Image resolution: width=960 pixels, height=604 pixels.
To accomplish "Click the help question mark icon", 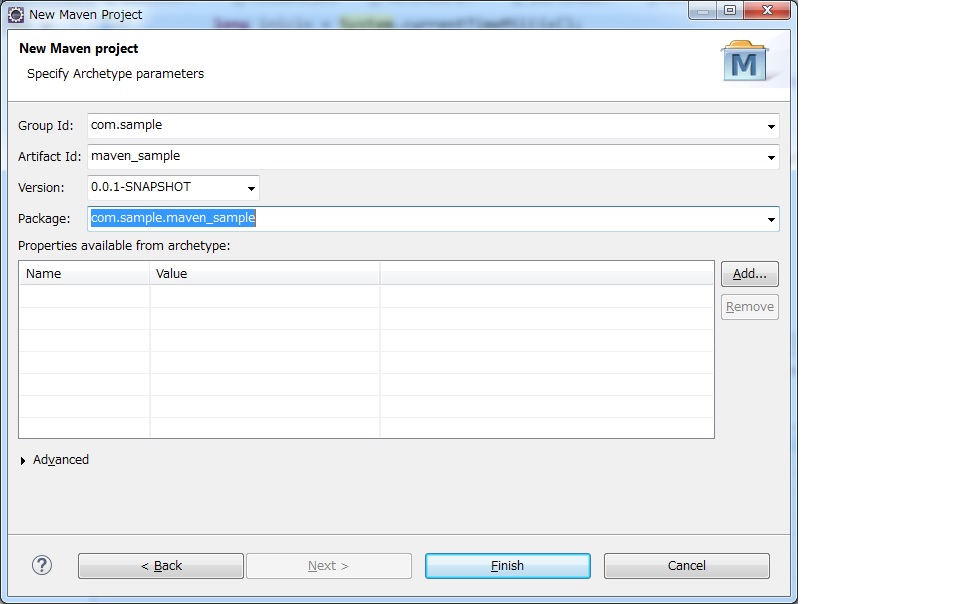I will (42, 565).
